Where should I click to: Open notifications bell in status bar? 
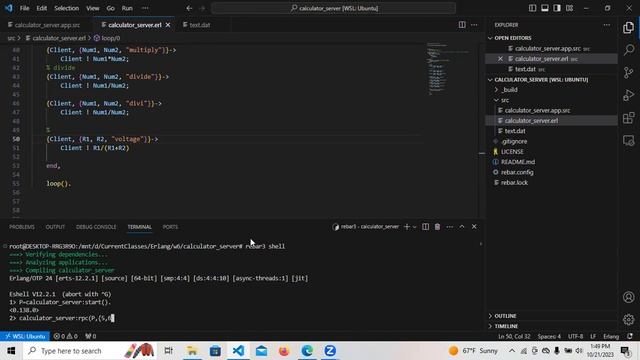click(x=630, y=336)
